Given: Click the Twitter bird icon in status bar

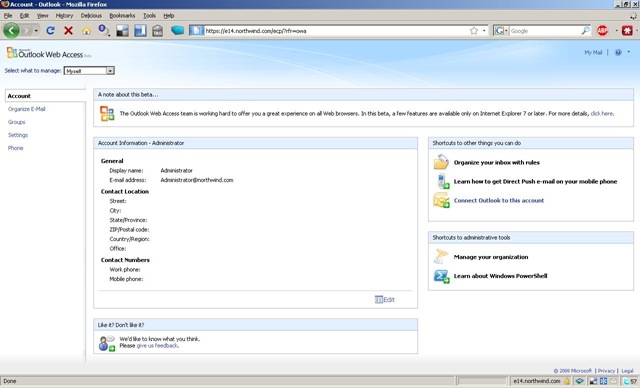Looking at the screenshot, I should (626, 381).
